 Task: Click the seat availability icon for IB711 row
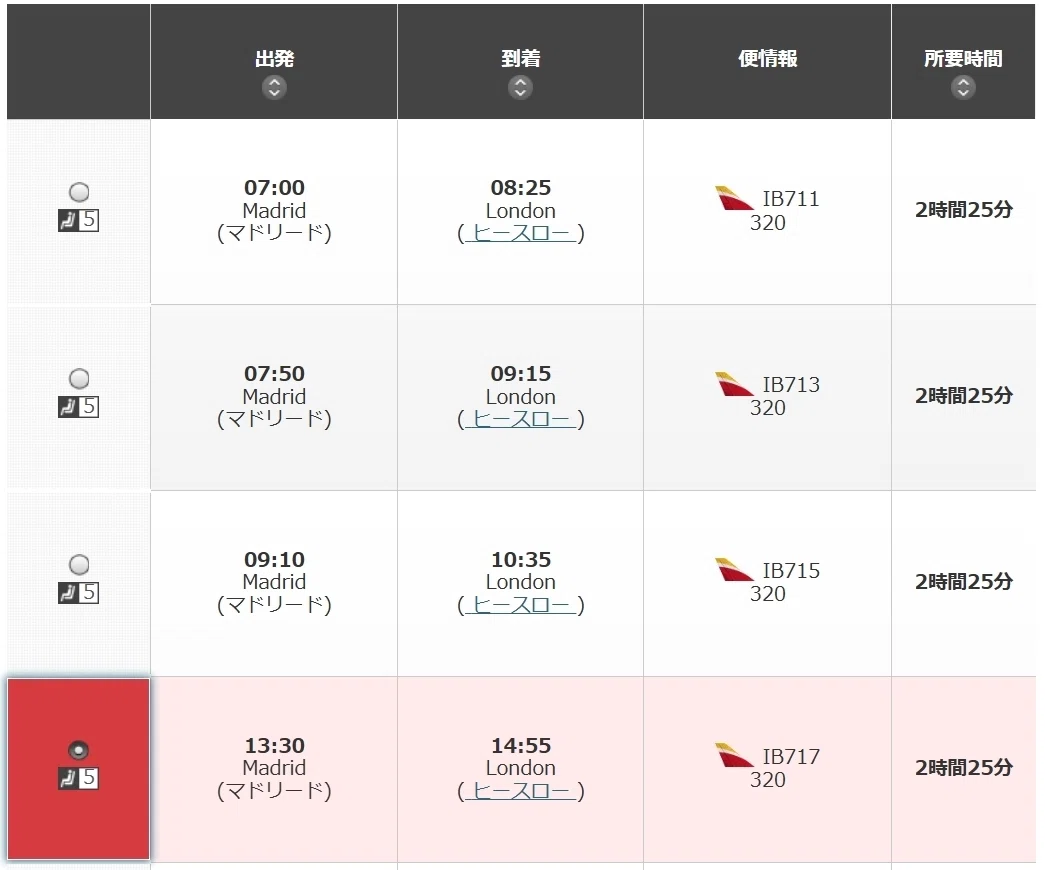(x=79, y=220)
